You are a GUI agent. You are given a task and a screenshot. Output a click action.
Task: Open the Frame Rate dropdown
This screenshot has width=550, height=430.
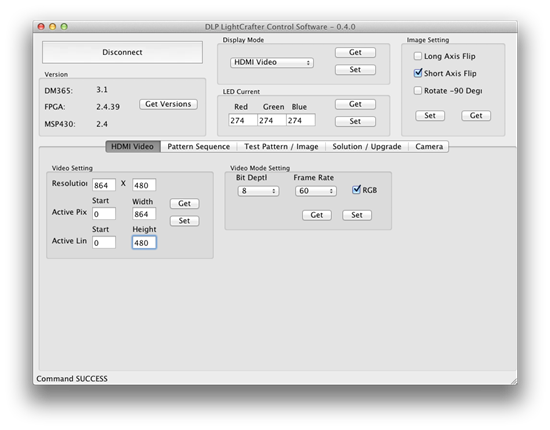(316, 191)
